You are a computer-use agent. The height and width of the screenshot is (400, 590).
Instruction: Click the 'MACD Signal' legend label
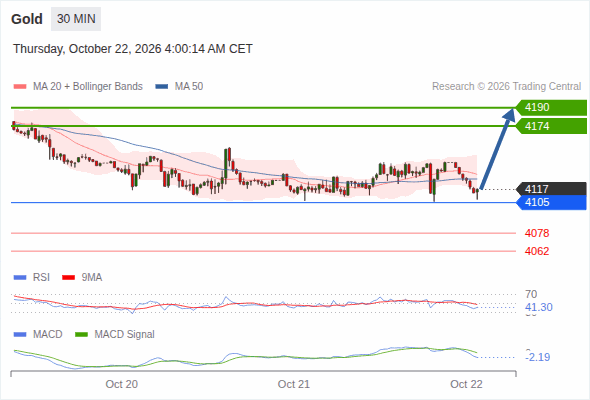pyautogui.click(x=124, y=335)
